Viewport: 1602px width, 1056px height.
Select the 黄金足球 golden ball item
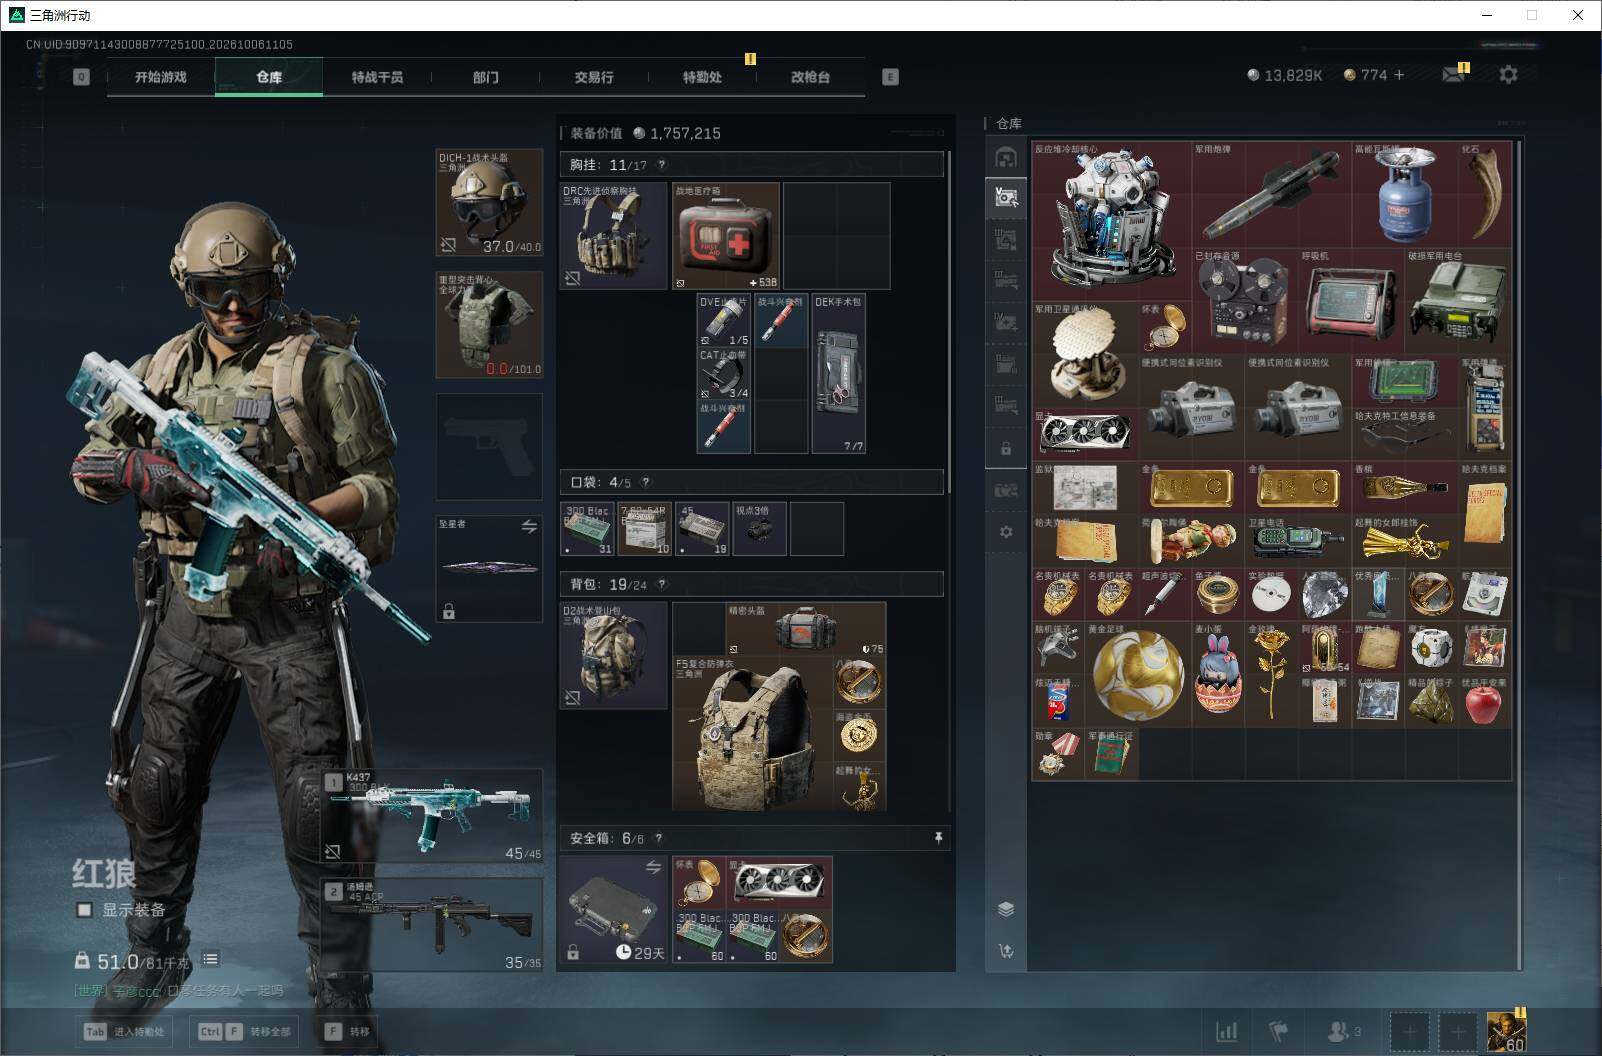point(1138,675)
